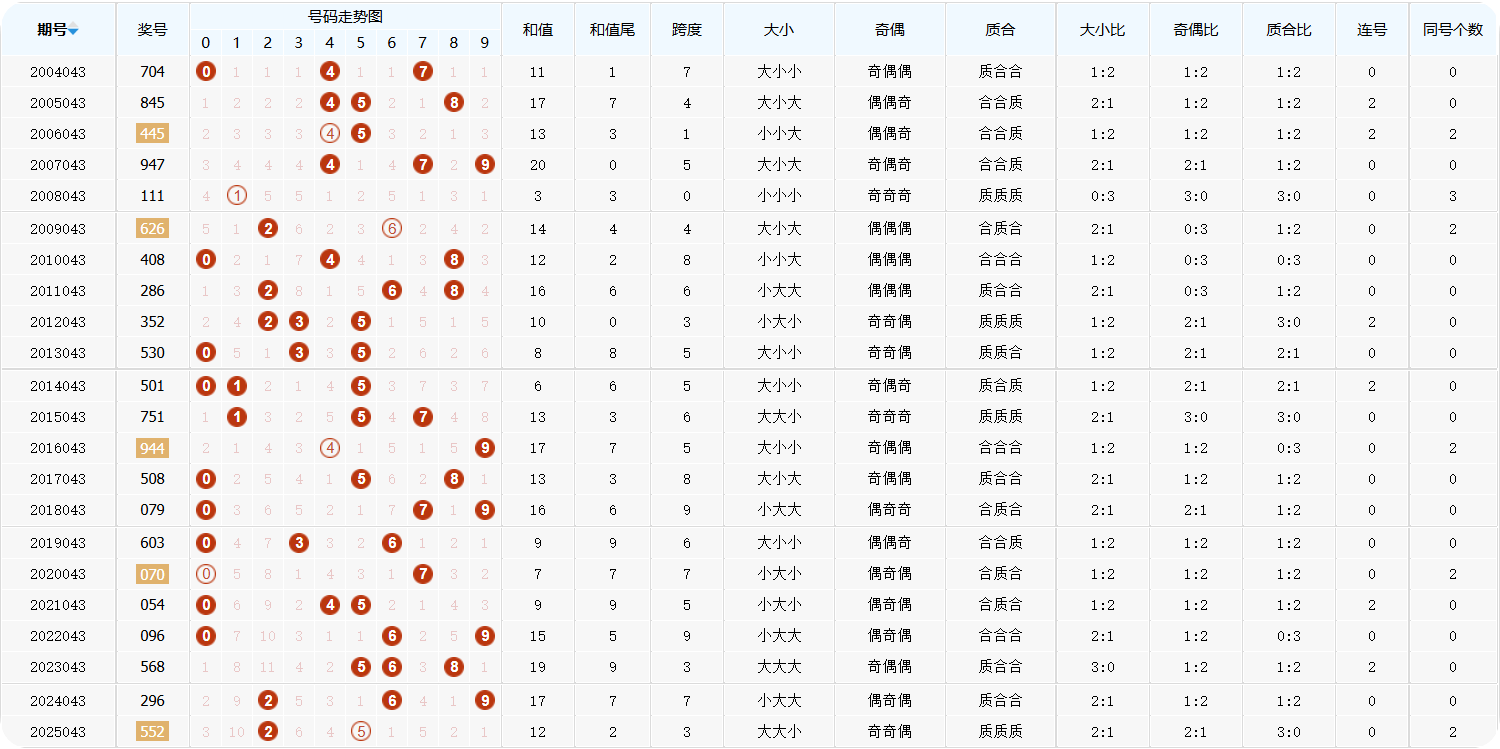This screenshot has width=1500, height=749.
Task: Click red ball 8 in row 2005043
Action: [454, 103]
